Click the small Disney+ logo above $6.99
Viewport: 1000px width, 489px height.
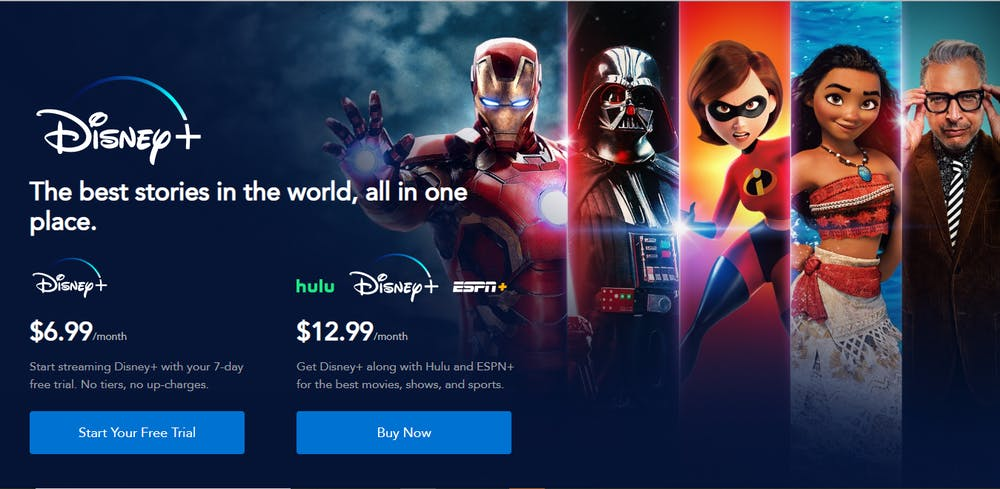(70, 278)
